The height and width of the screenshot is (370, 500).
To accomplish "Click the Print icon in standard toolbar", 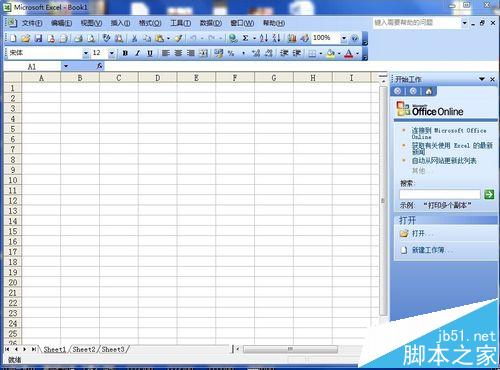I will 79,38.
